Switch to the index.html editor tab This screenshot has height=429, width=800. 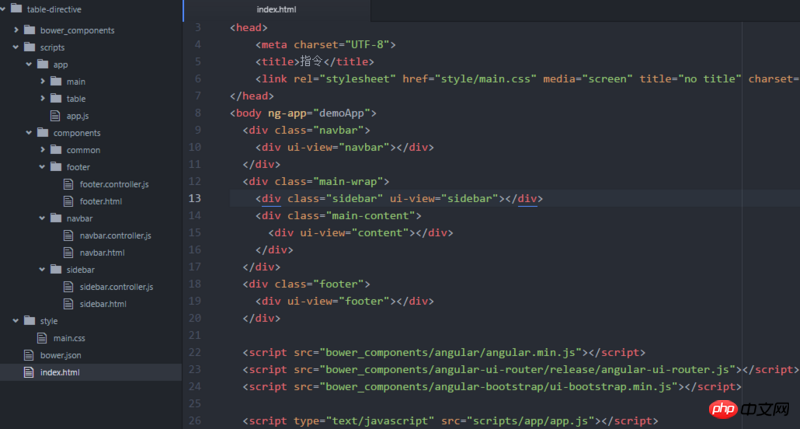[276, 10]
